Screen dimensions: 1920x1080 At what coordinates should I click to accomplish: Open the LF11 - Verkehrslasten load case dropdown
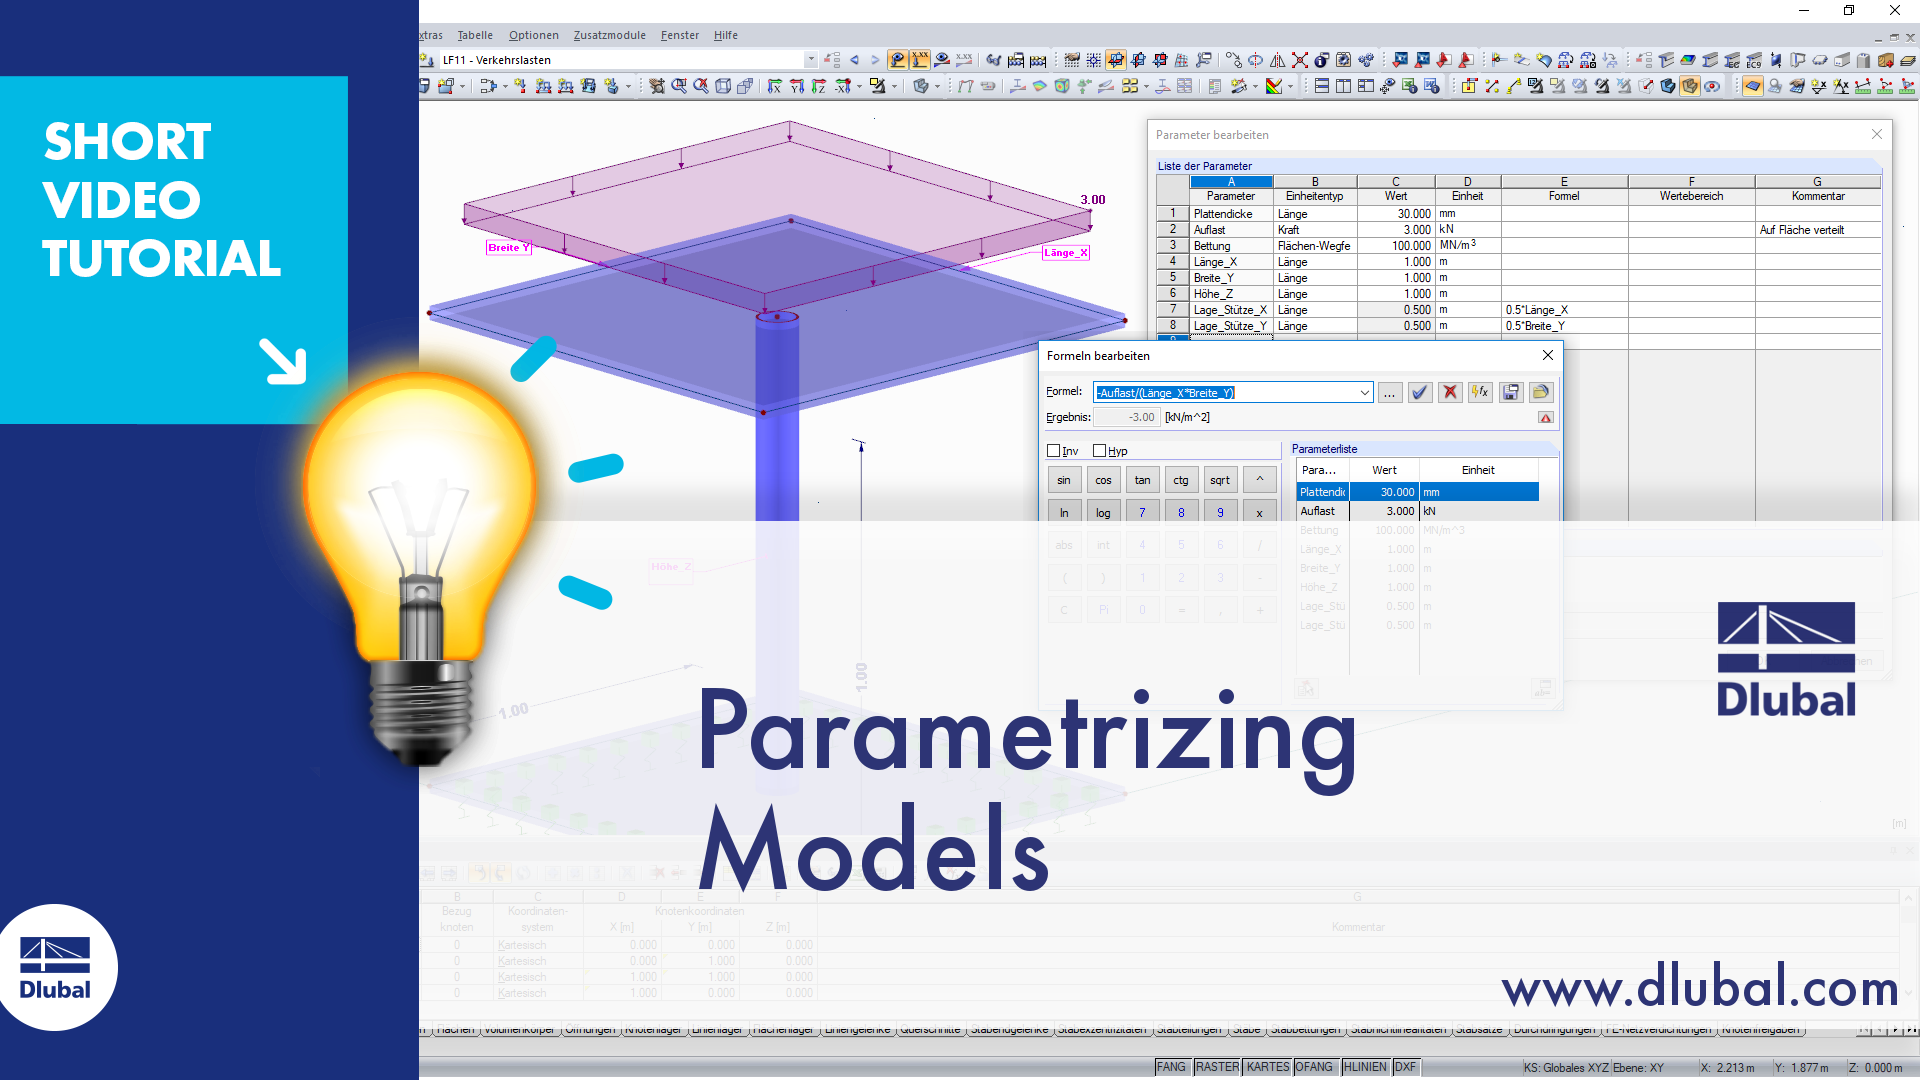click(x=810, y=59)
